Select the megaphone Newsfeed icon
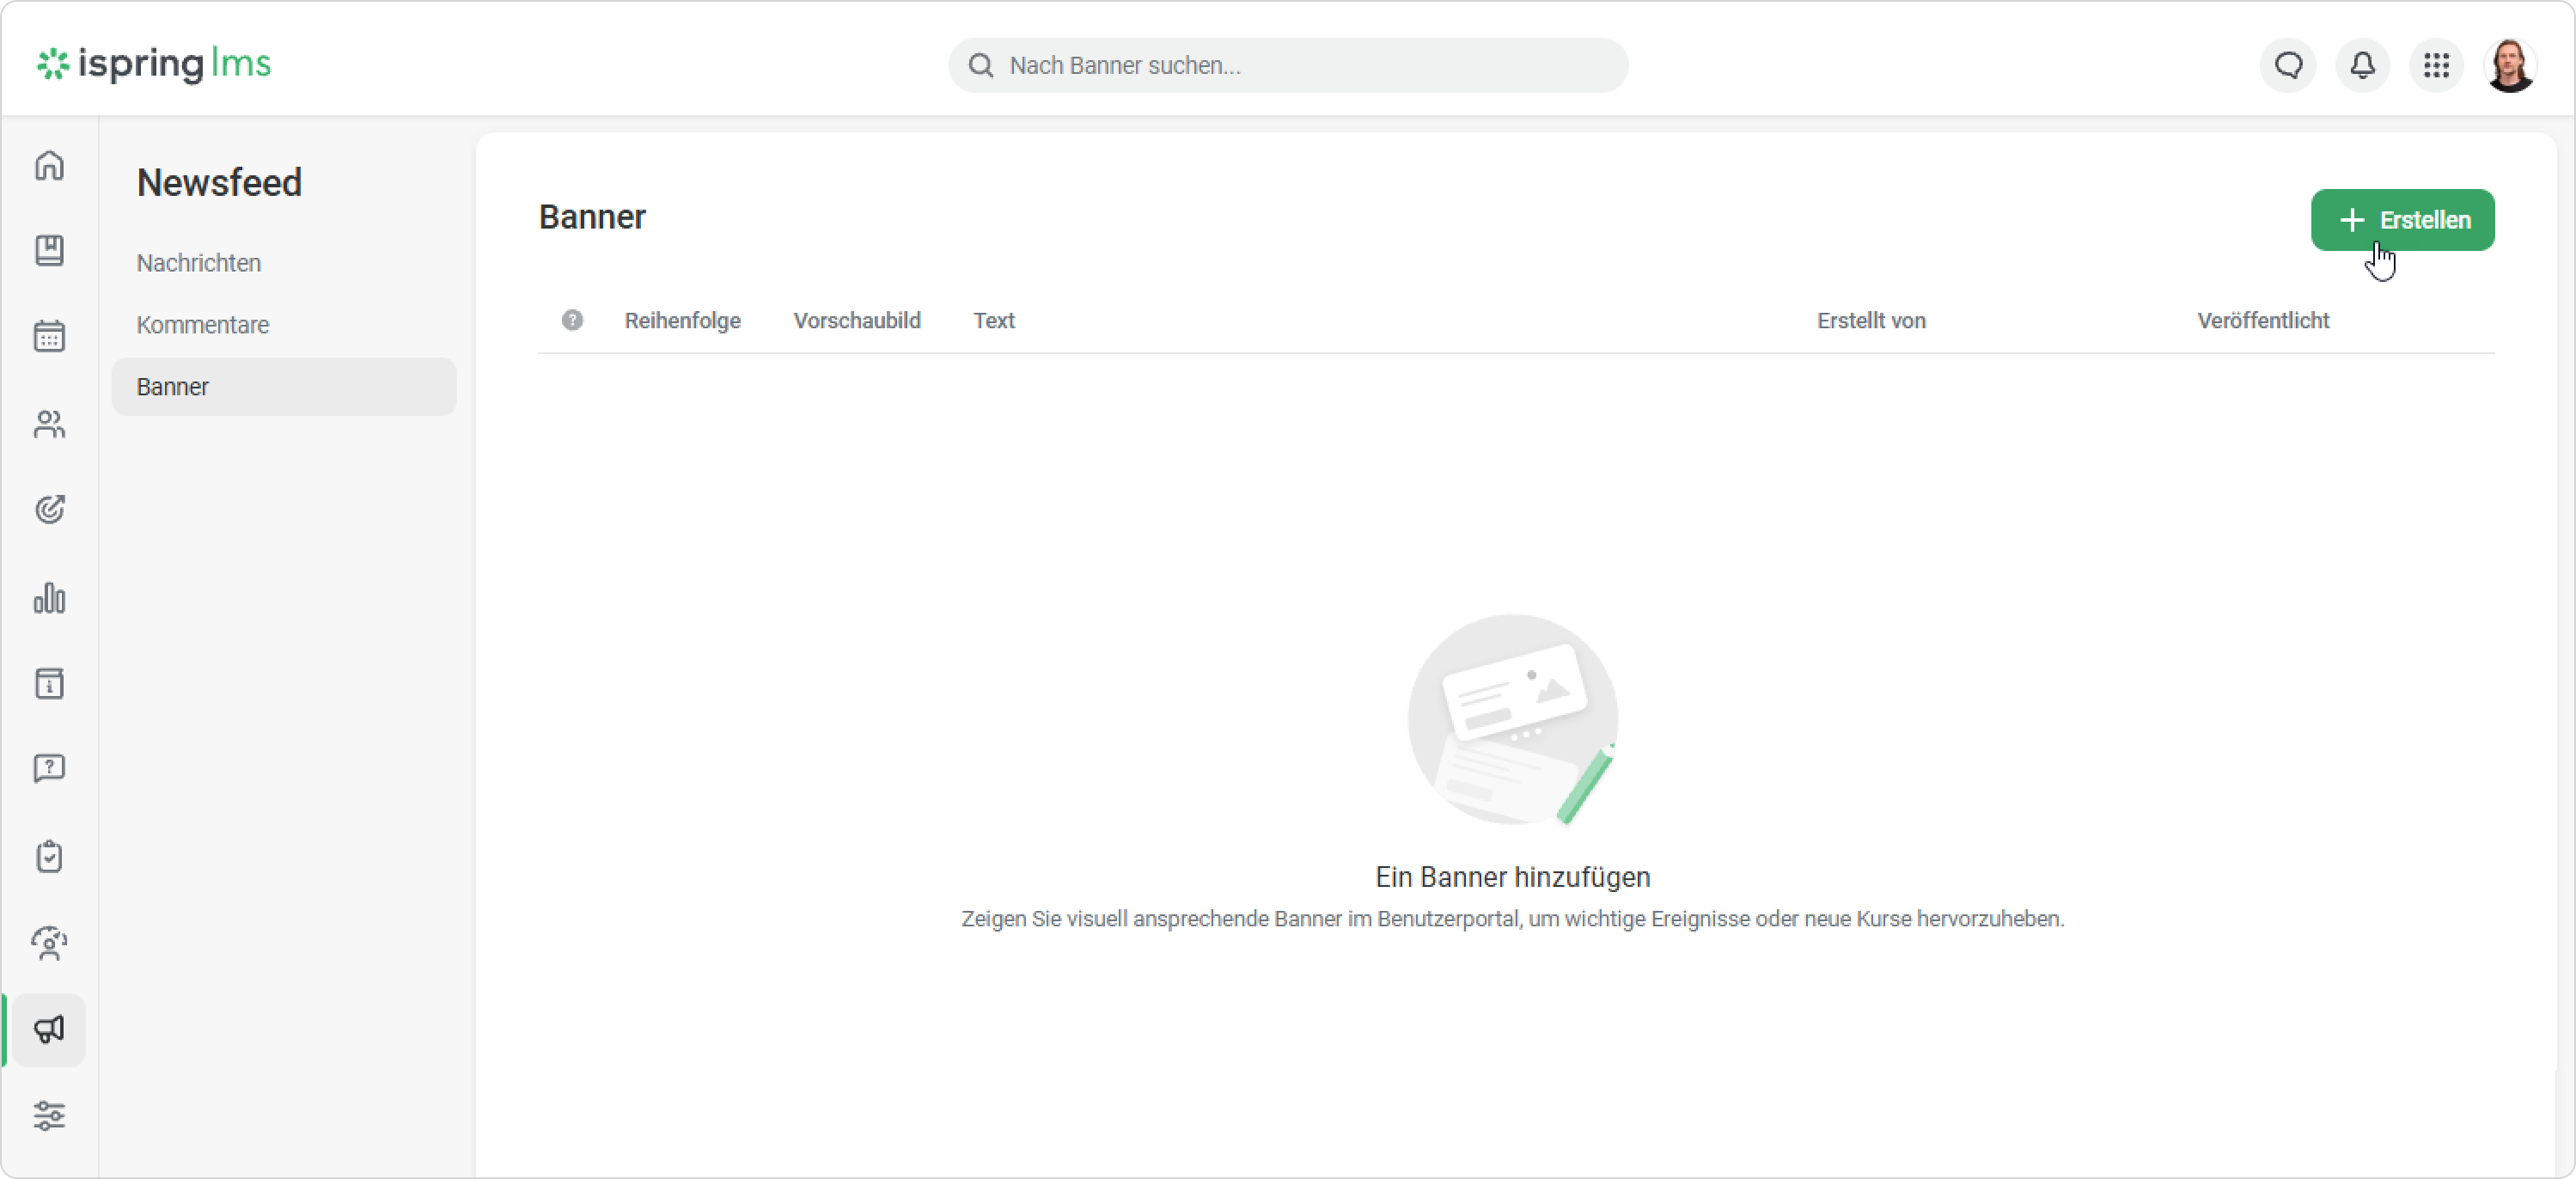2576x1179 pixels. [49, 1030]
